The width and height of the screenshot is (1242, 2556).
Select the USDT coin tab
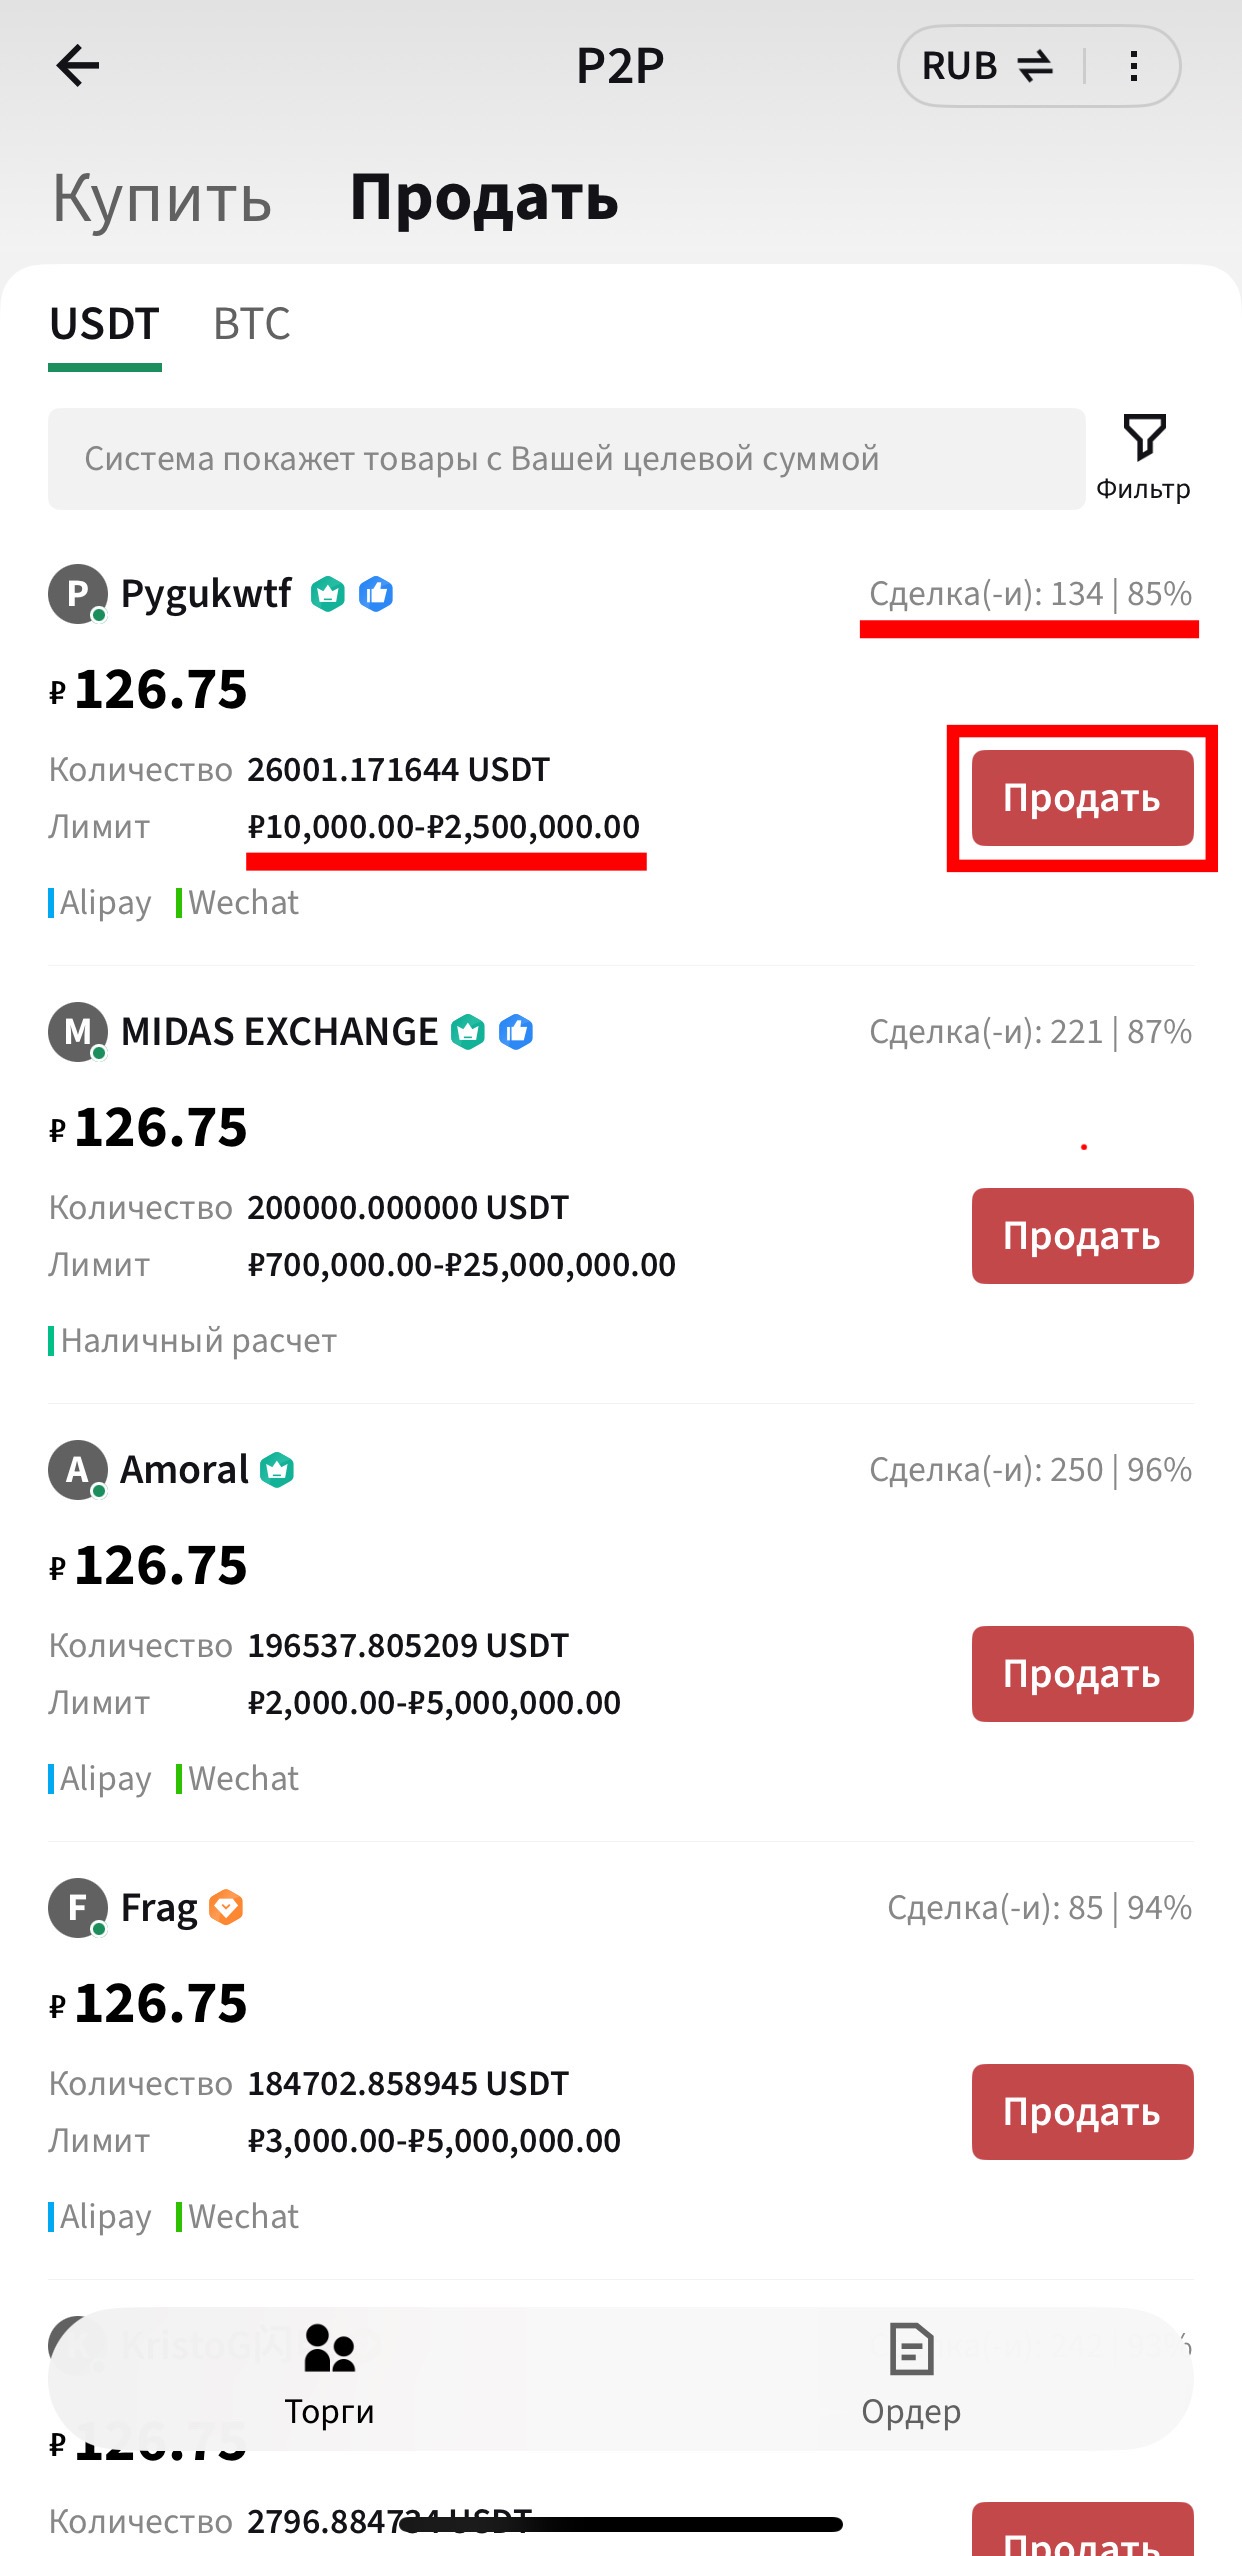point(104,324)
